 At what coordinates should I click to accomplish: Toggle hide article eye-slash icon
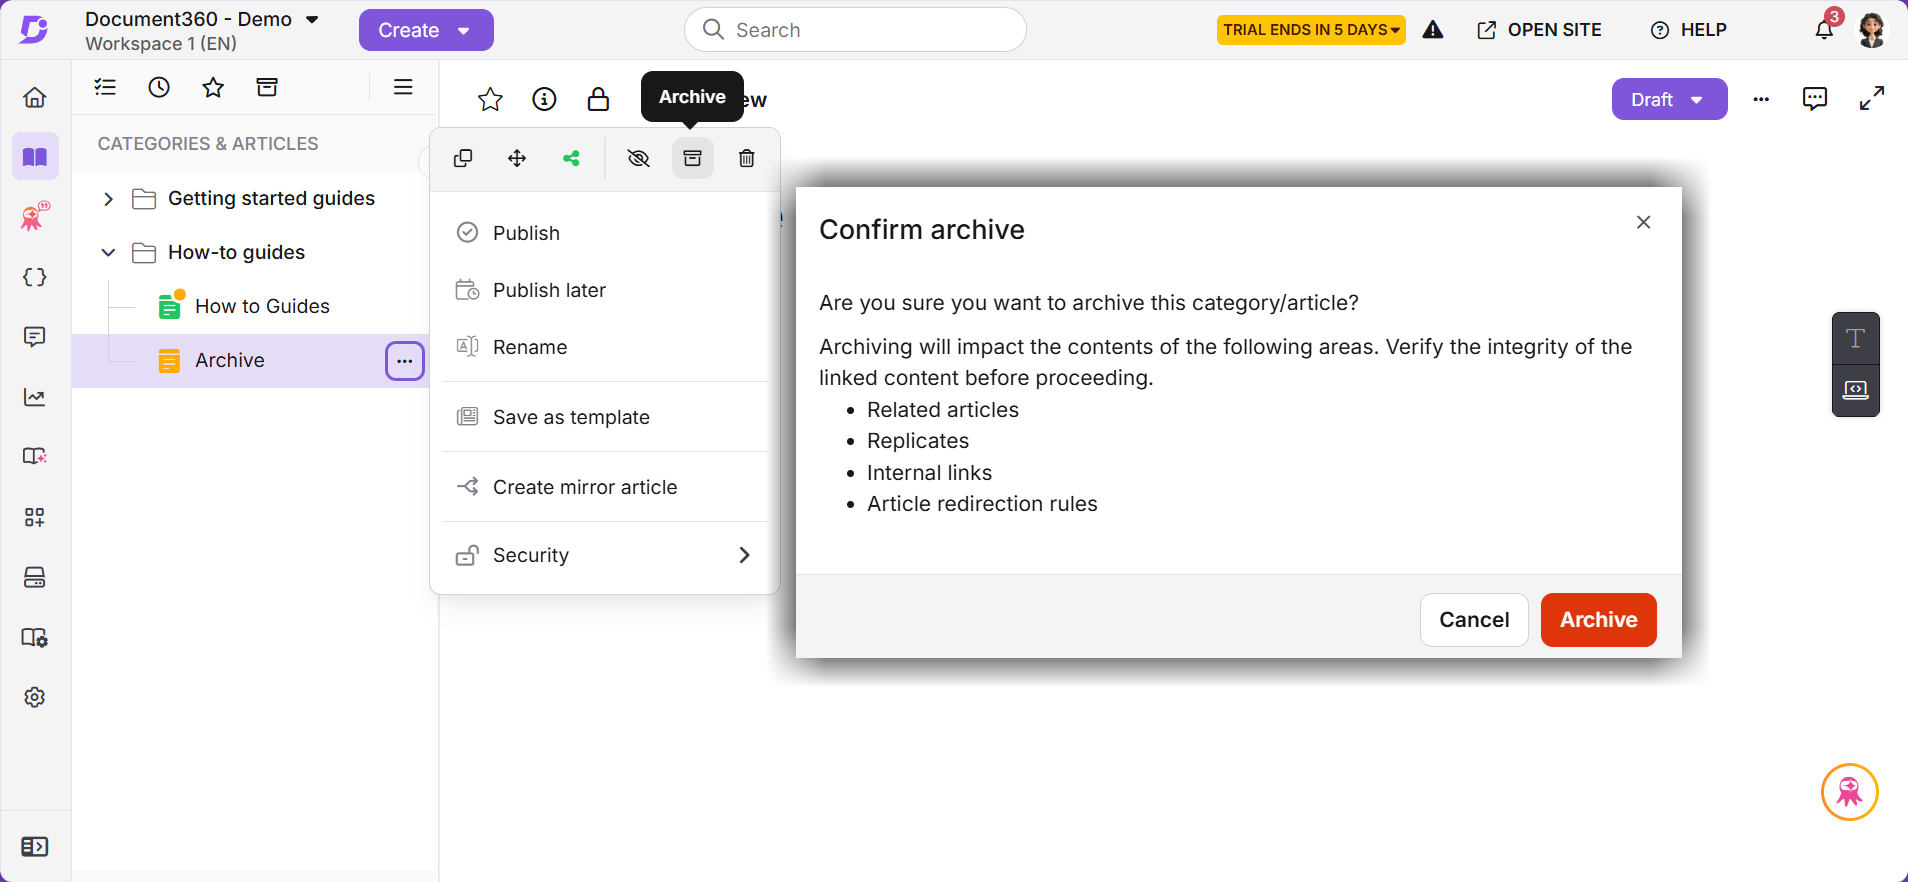click(x=638, y=158)
